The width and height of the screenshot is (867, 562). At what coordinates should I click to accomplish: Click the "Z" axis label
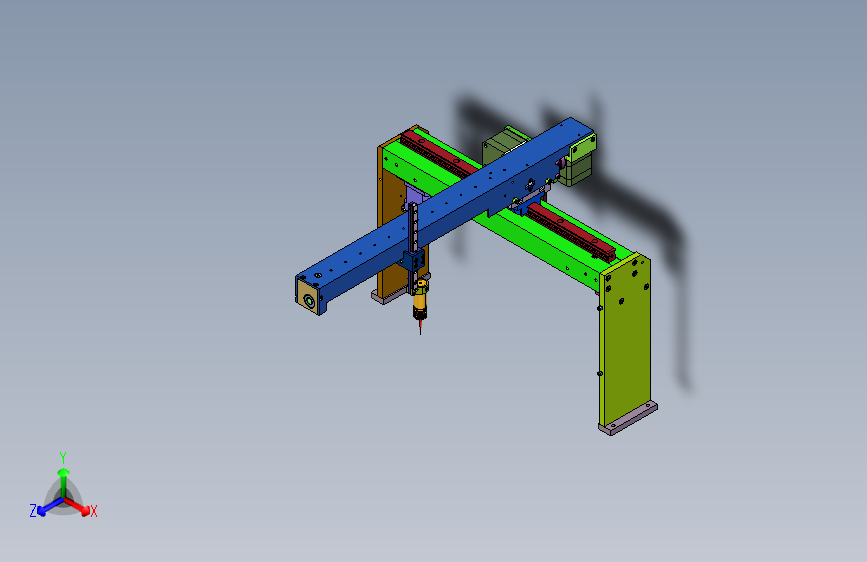tap(33, 511)
